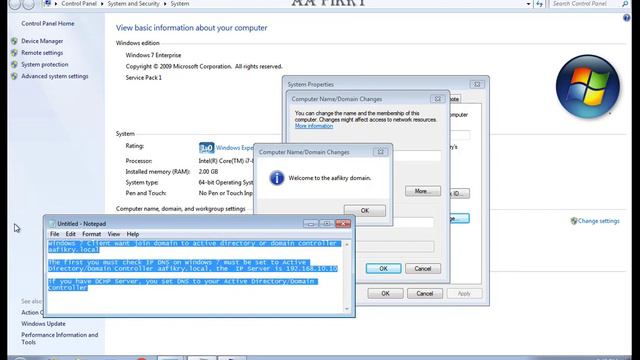Click the highlighted Notepad text area

[x=195, y=276]
